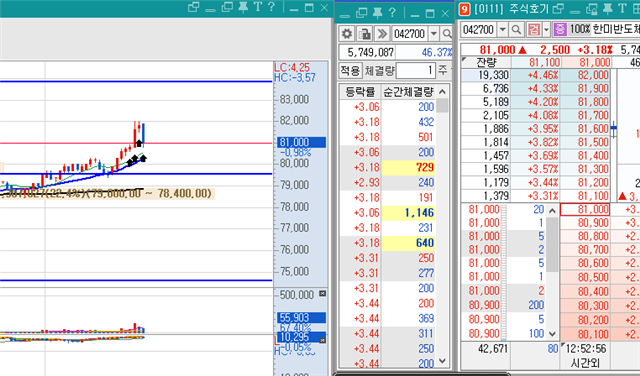The image size is (640, 376).
Task: Click the 적용 apply button
Action: coord(350,71)
